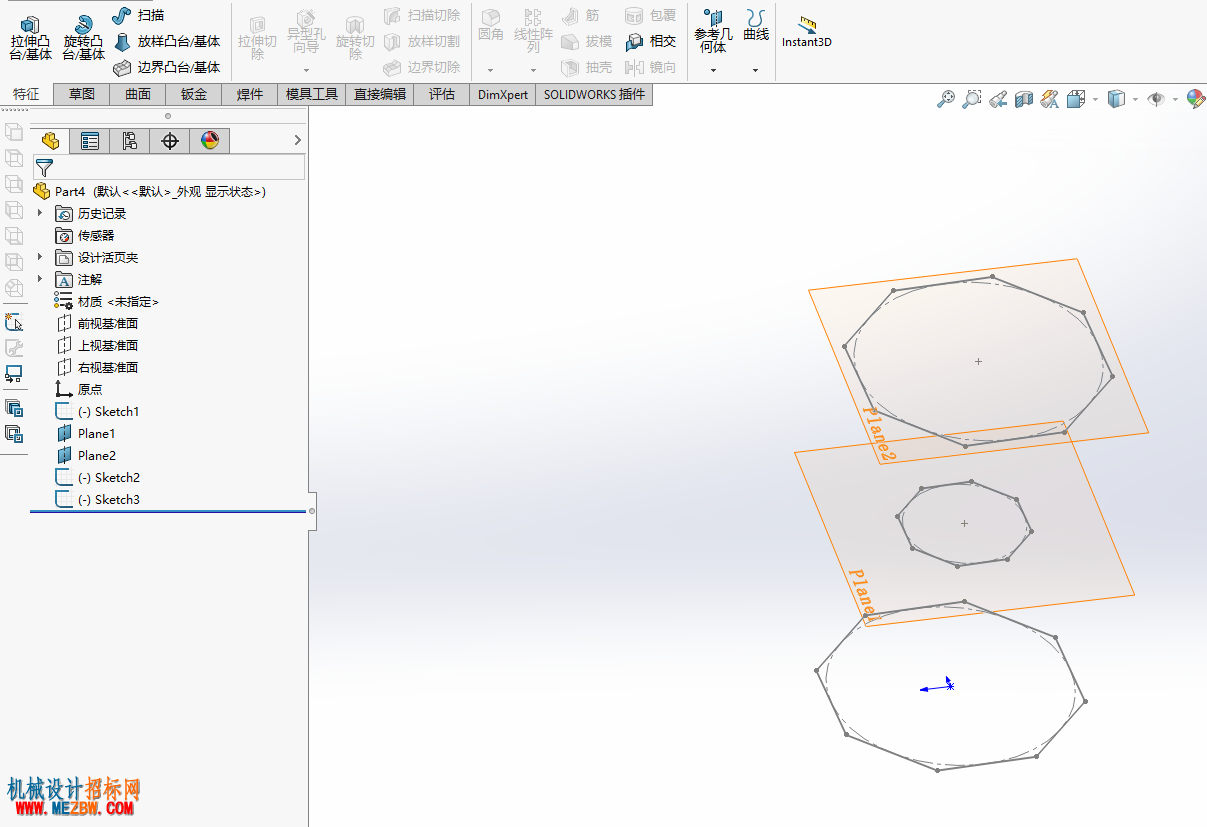
Task: Expand the Fillet (圆角) dropdown arrow
Action: 490,70
